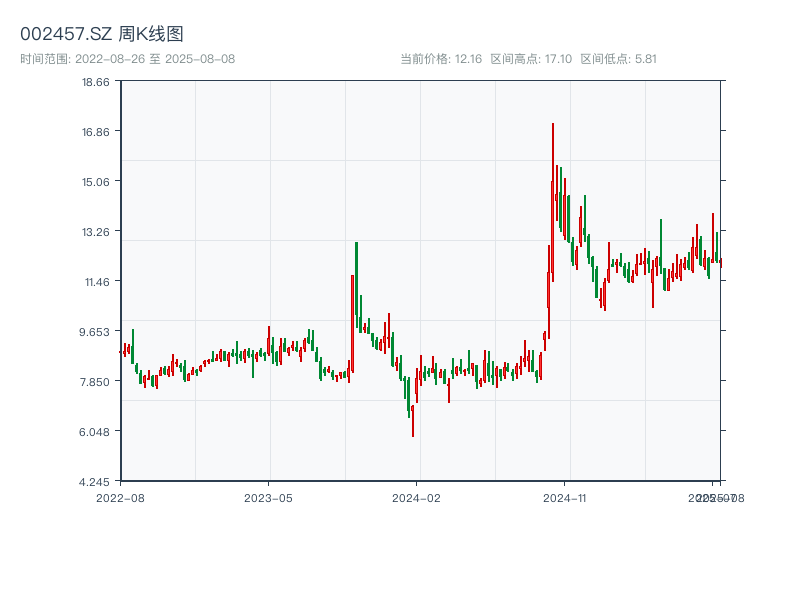Click the 18.66 y-axis price label
Viewport: 800px width, 600px height.
pyautogui.click(x=96, y=82)
